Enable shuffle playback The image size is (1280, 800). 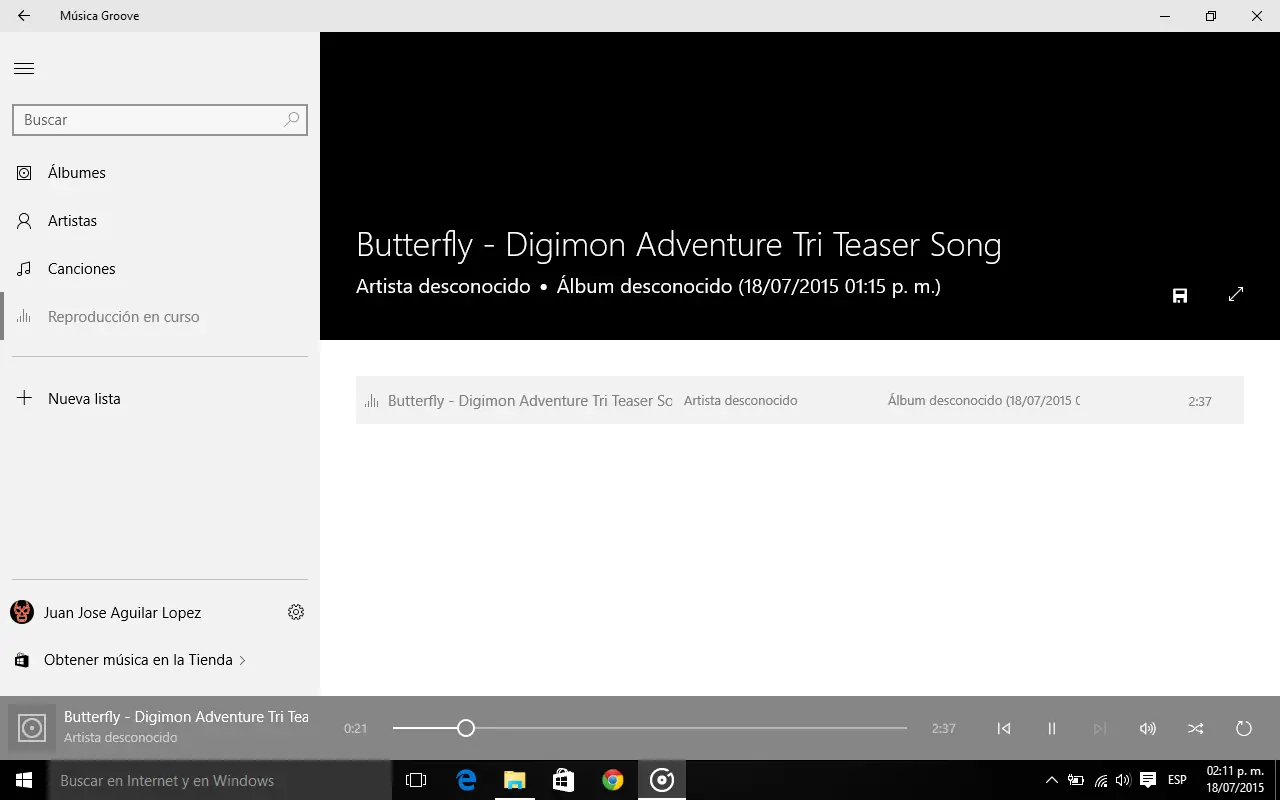coord(1195,728)
